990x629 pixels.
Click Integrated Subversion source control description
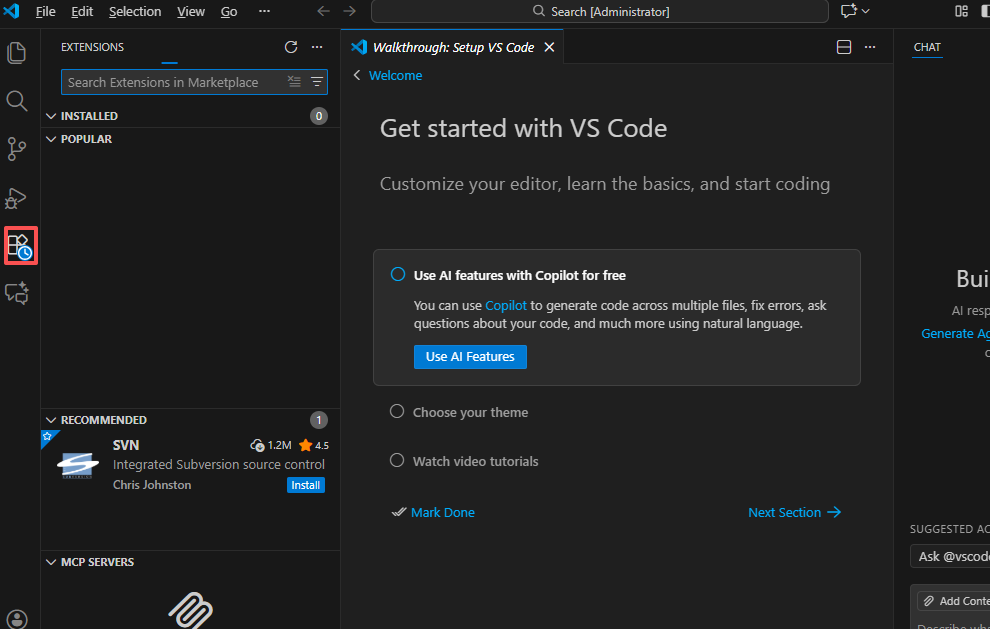218,465
